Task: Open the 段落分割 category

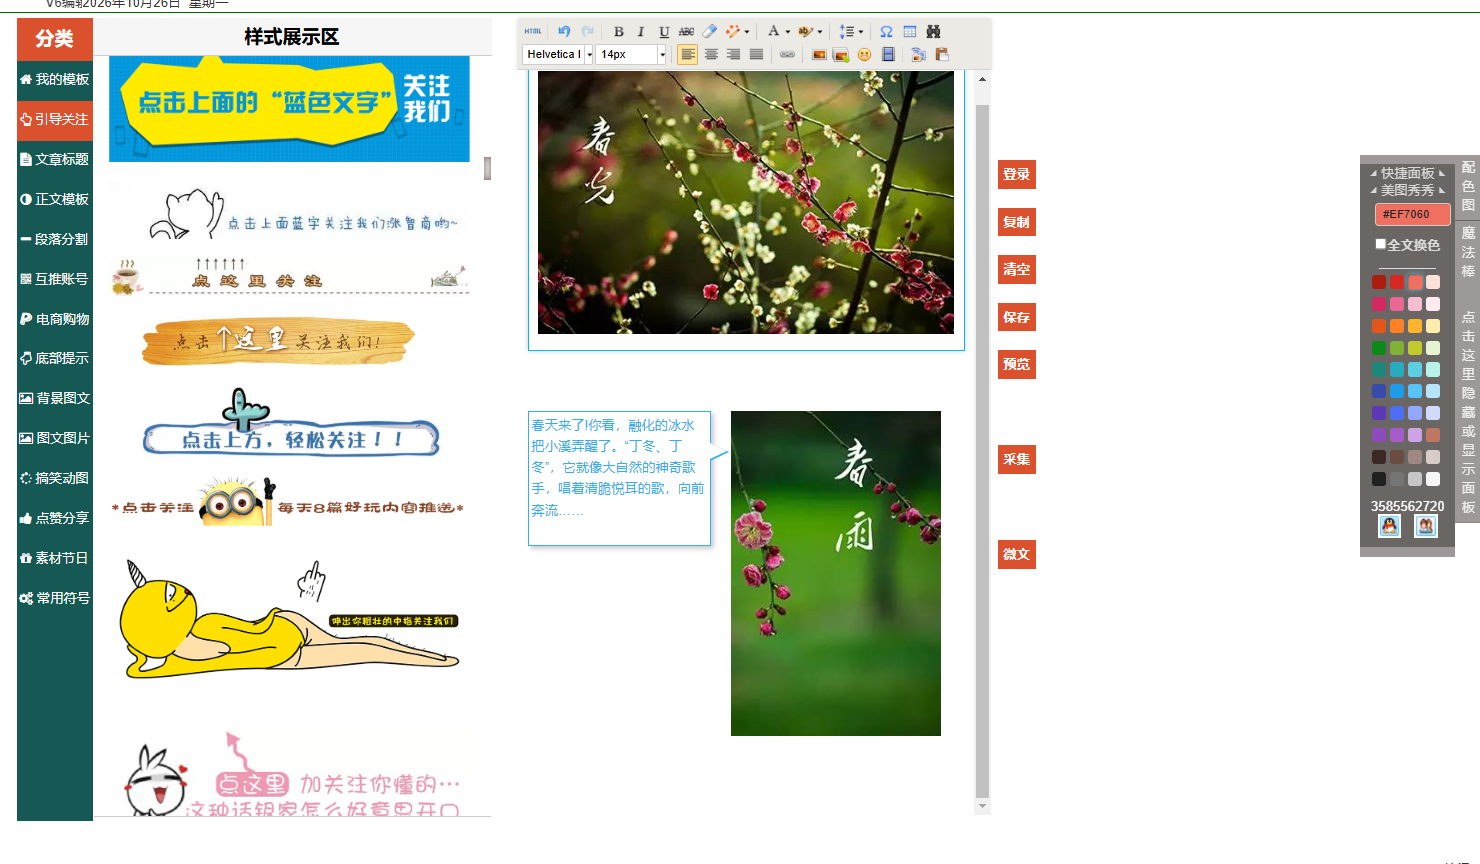Action: (x=55, y=239)
